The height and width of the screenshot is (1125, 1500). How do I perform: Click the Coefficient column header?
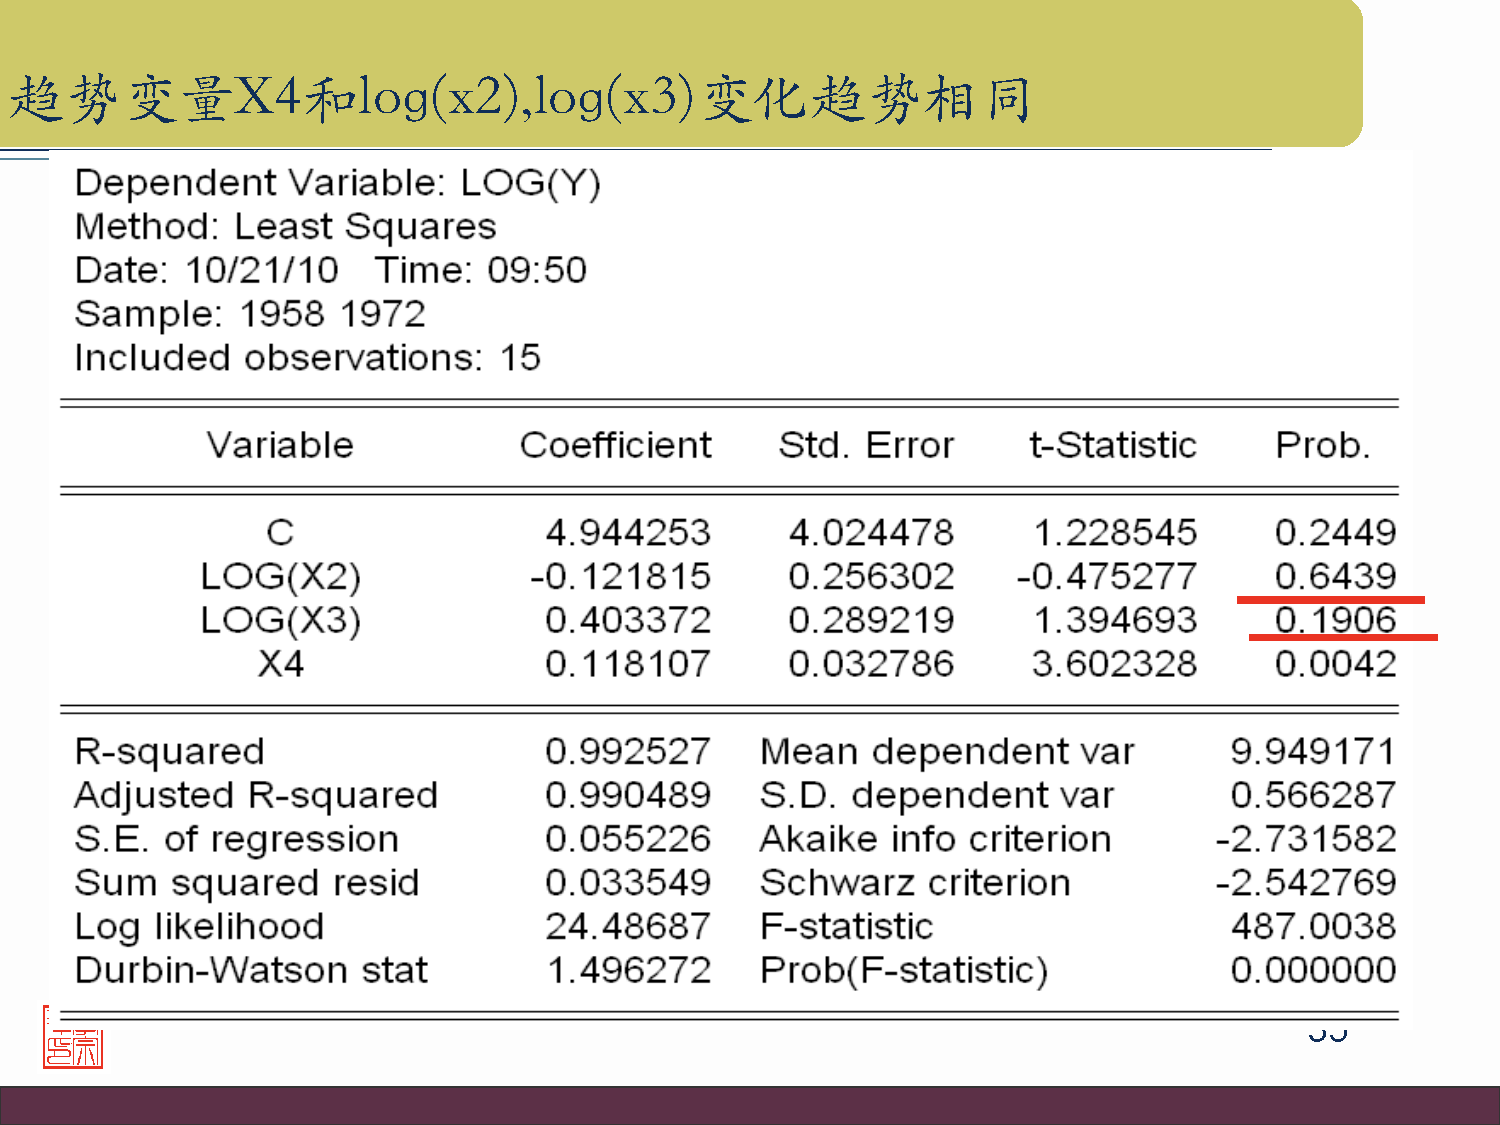pos(615,445)
